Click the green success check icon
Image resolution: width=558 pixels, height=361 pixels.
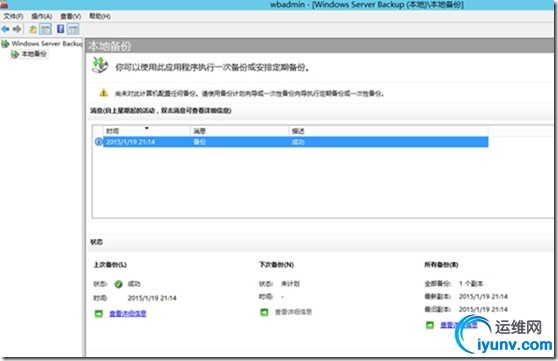coord(119,284)
